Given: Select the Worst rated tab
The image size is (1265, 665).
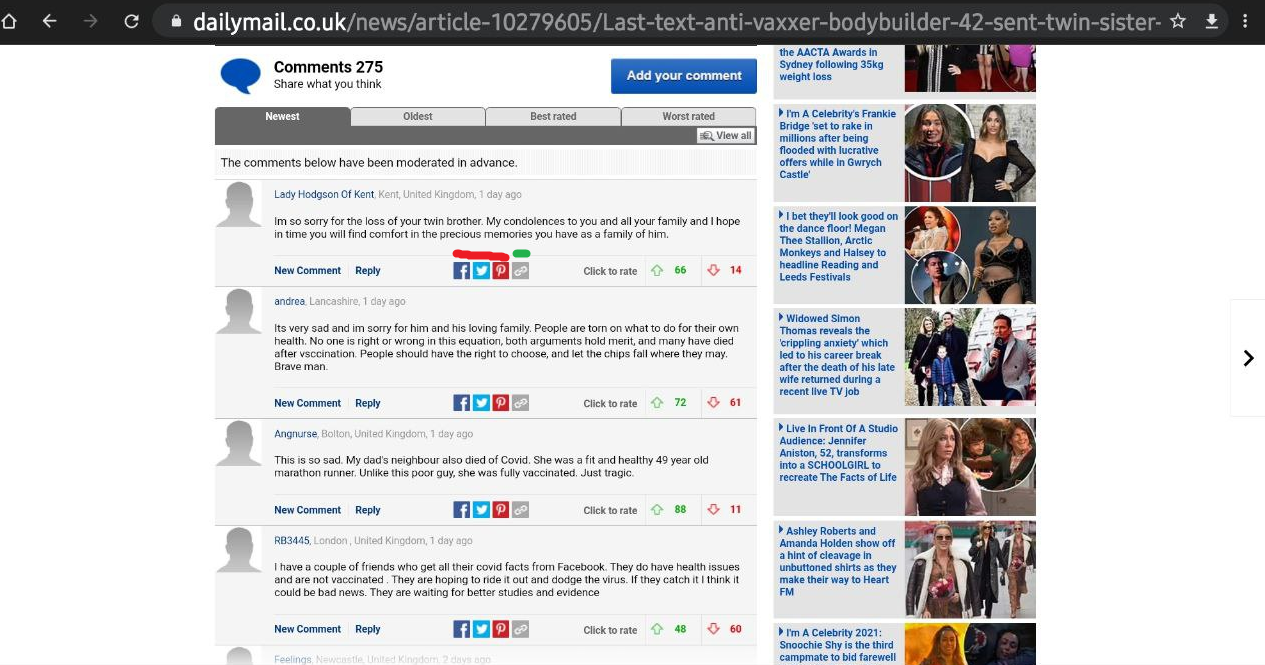Looking at the screenshot, I should click(x=688, y=116).
